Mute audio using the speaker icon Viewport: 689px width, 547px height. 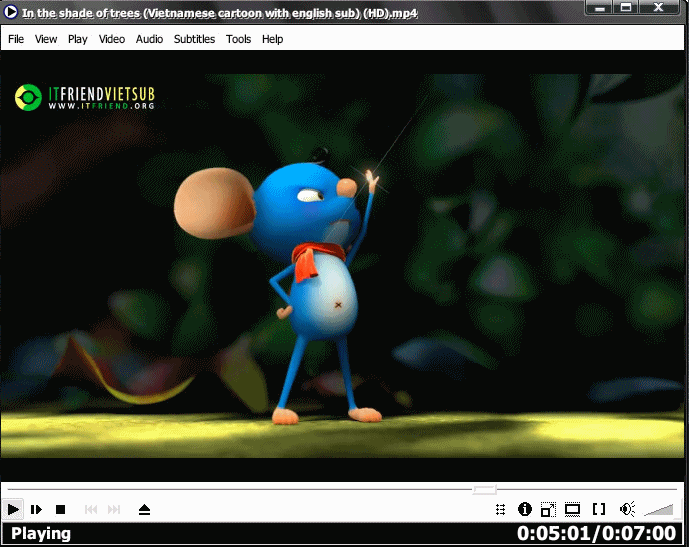click(627, 509)
